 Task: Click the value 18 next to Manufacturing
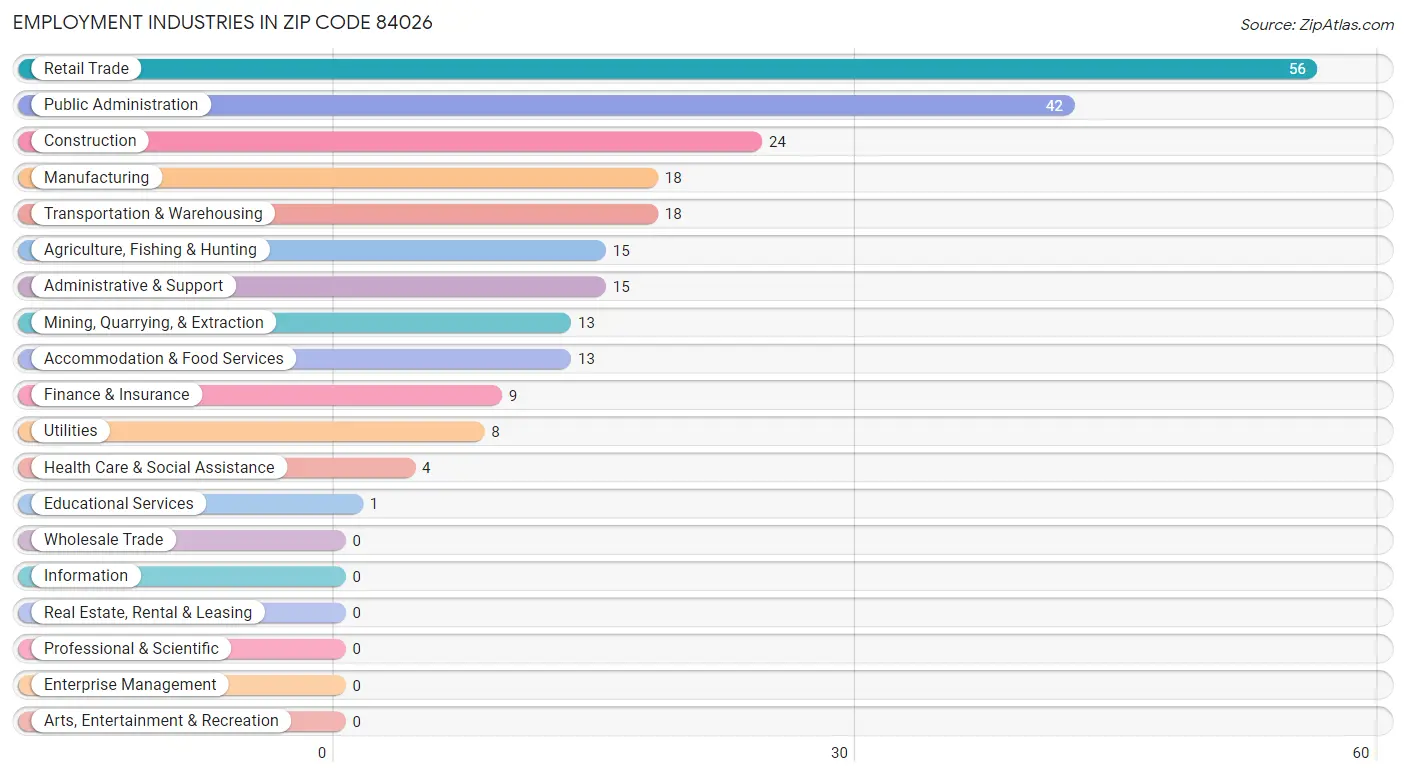[x=673, y=178]
